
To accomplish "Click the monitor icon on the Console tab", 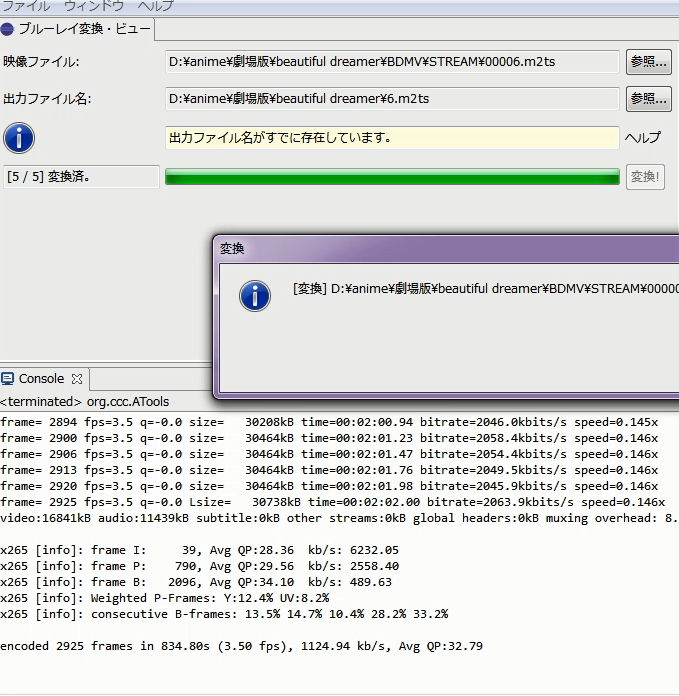I will tap(9, 379).
